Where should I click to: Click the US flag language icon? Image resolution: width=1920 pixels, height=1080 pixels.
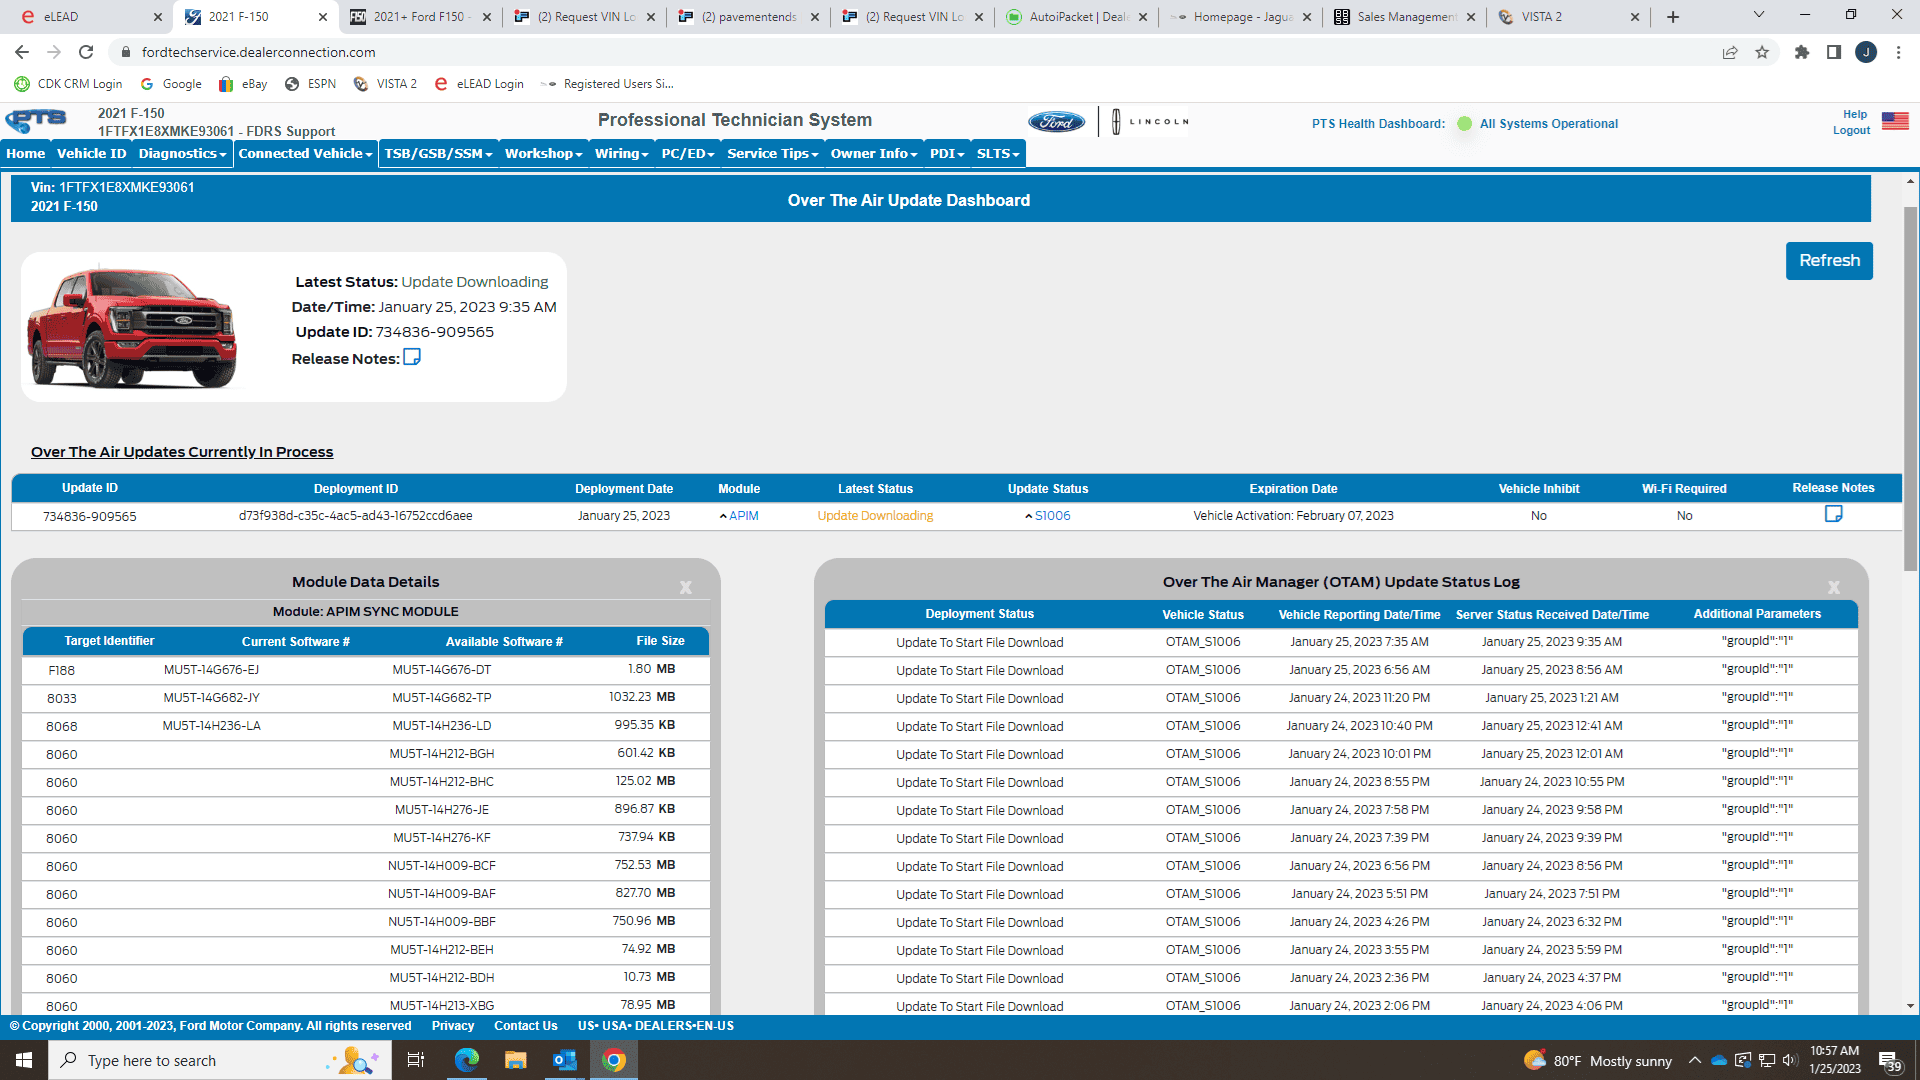(1895, 121)
